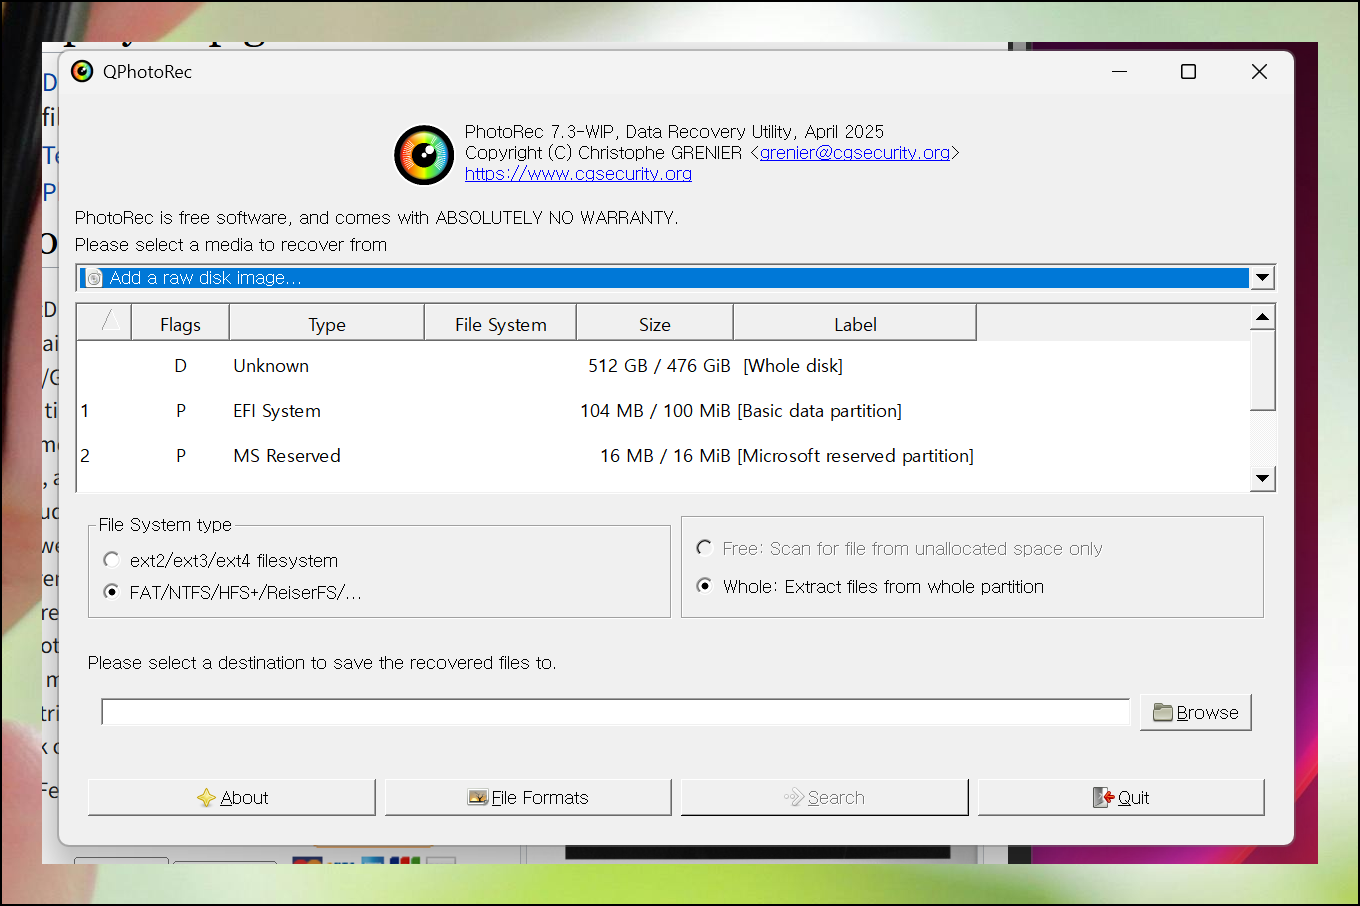Screen dimensions: 1360x906
Task: Select Whole: extract files from whole partition
Action: pos(705,586)
